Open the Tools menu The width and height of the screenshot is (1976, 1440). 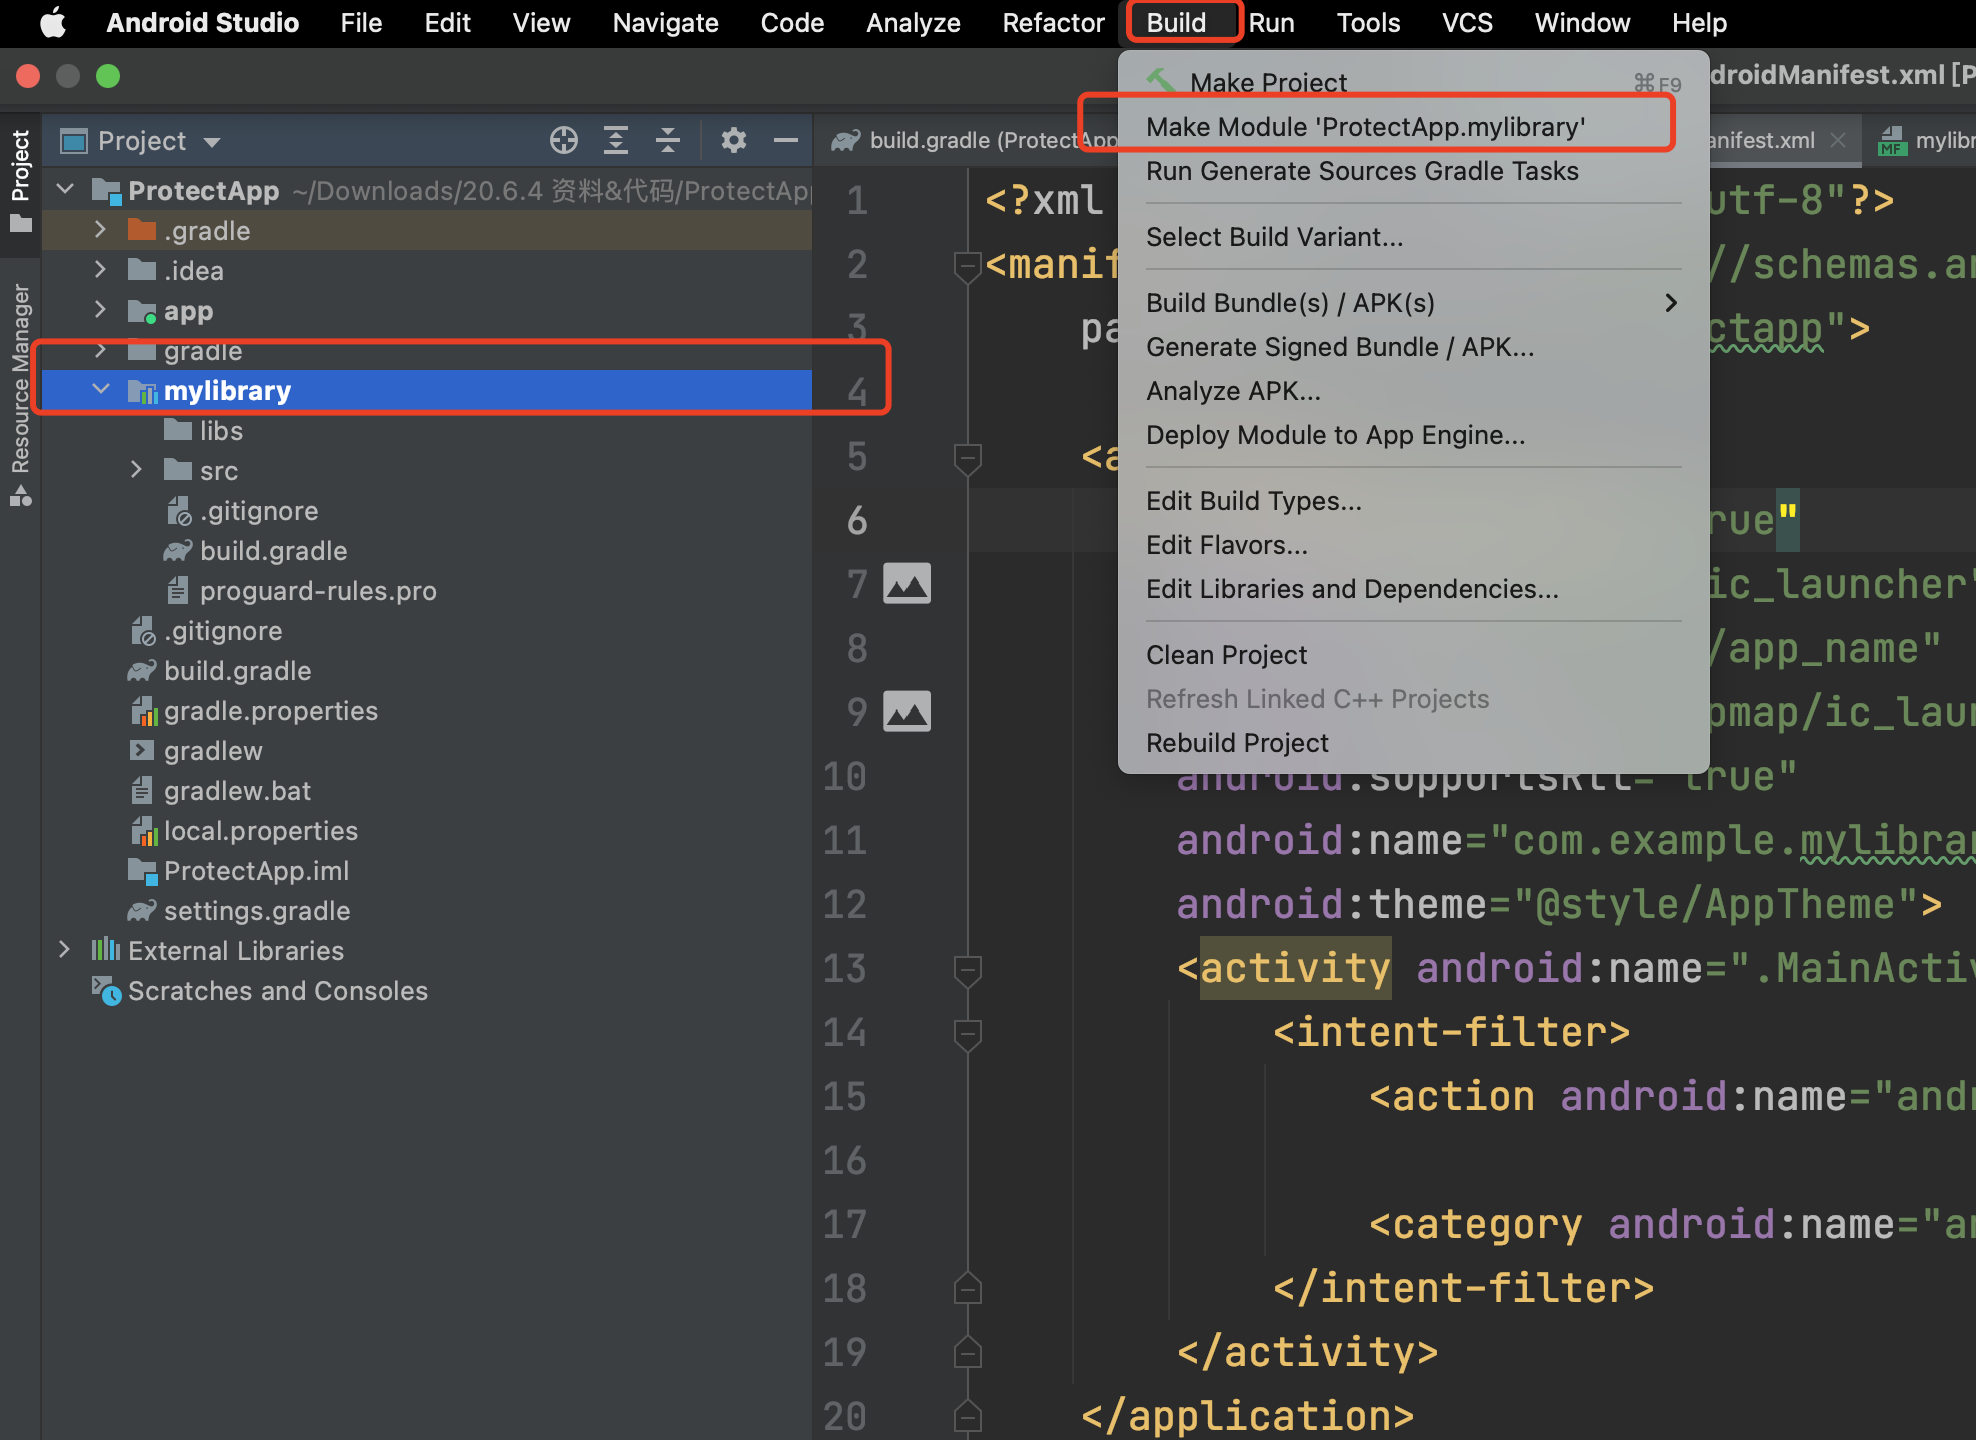[x=1368, y=22]
